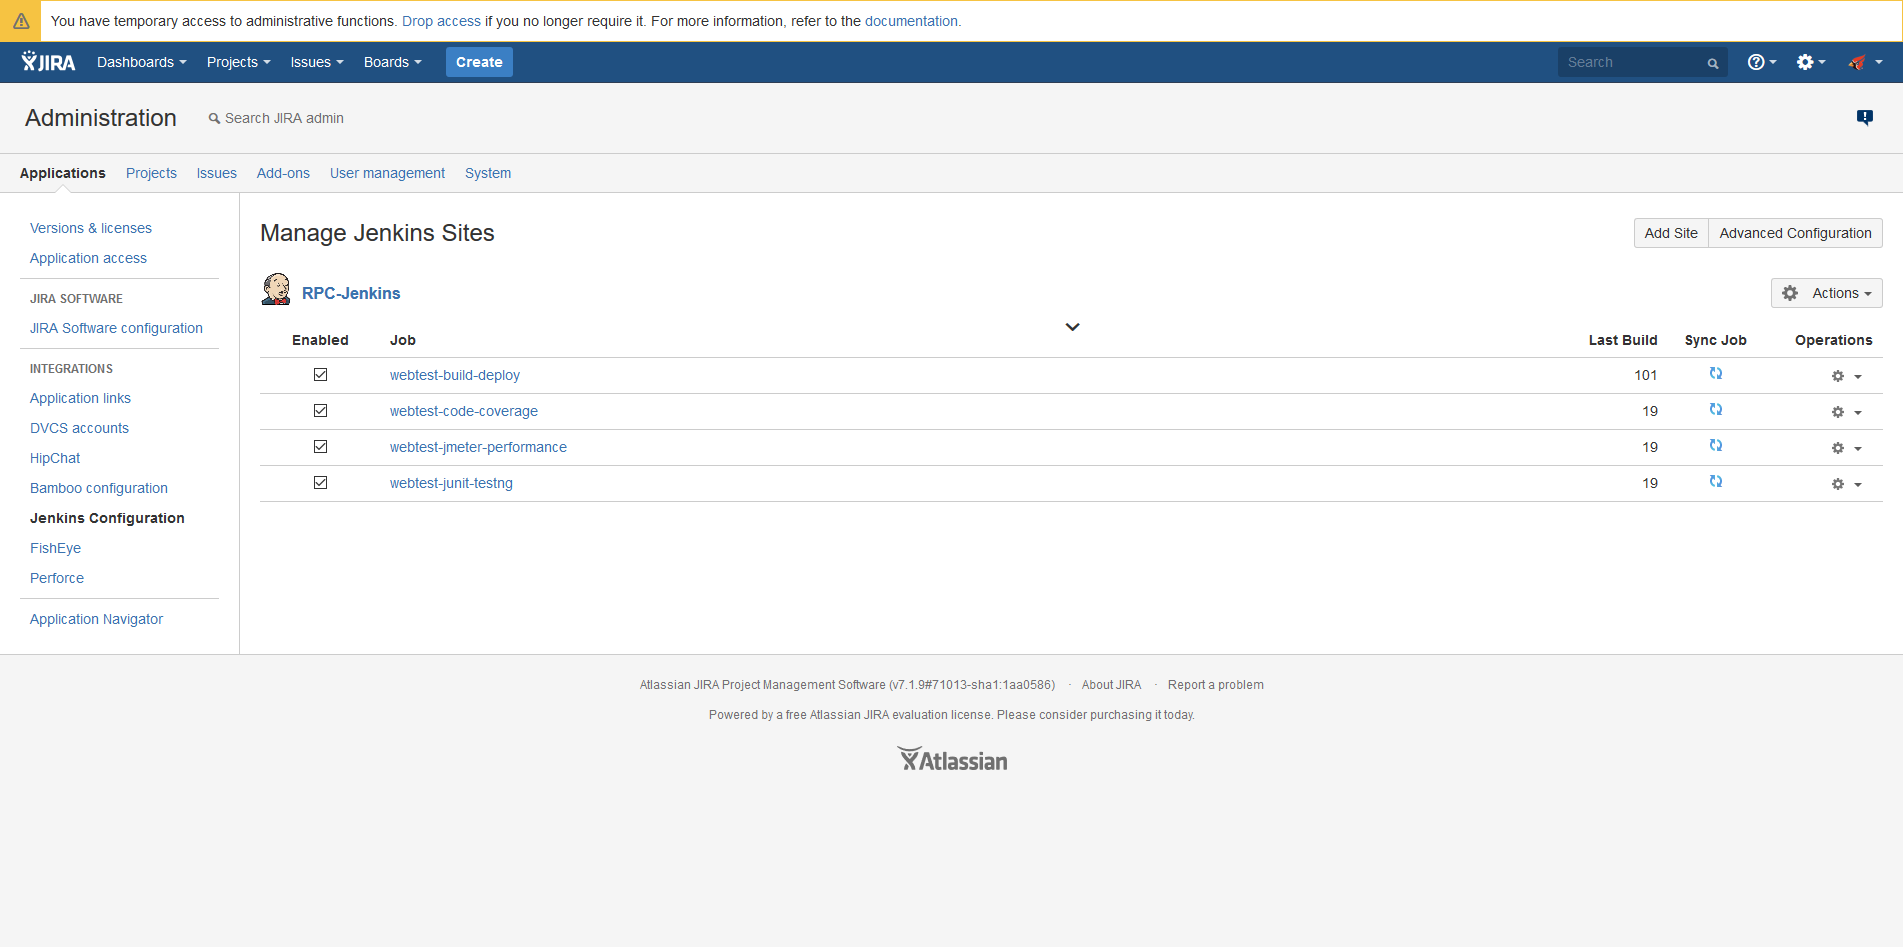Toggle the enabled checkbox for webtest-code-coverage
Image resolution: width=1903 pixels, height=947 pixels.
click(320, 410)
